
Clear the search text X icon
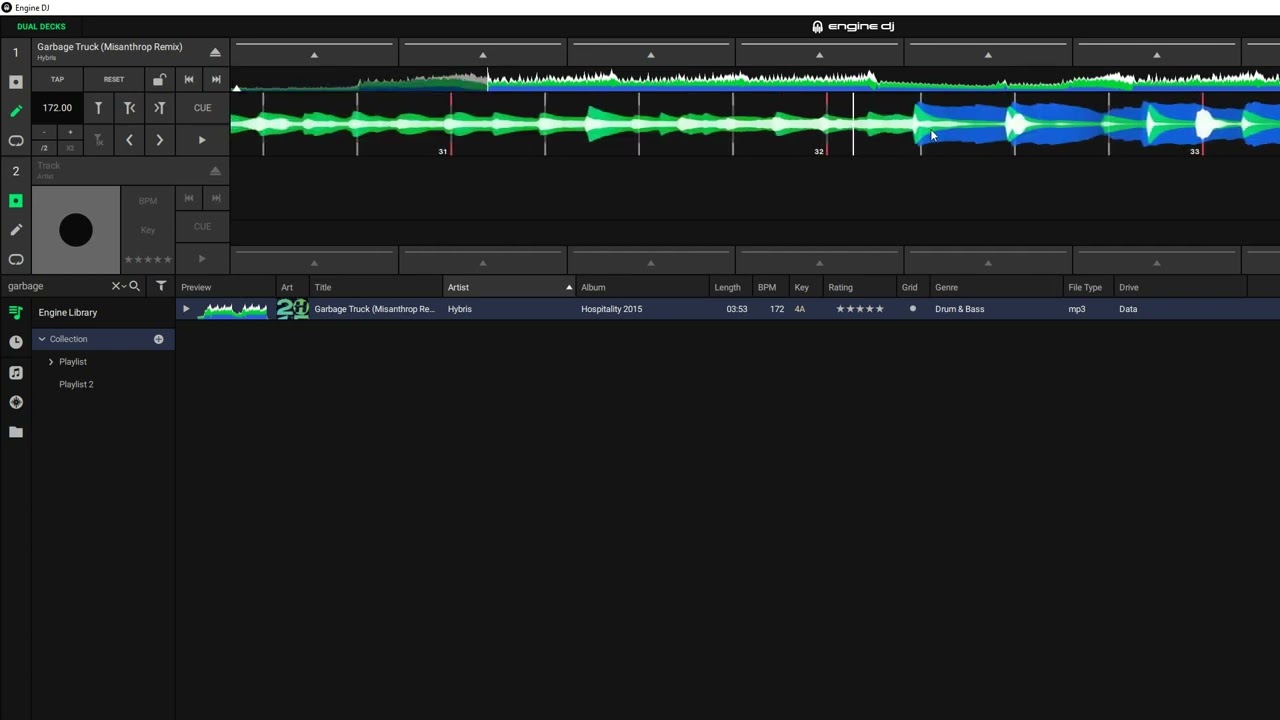click(x=115, y=286)
